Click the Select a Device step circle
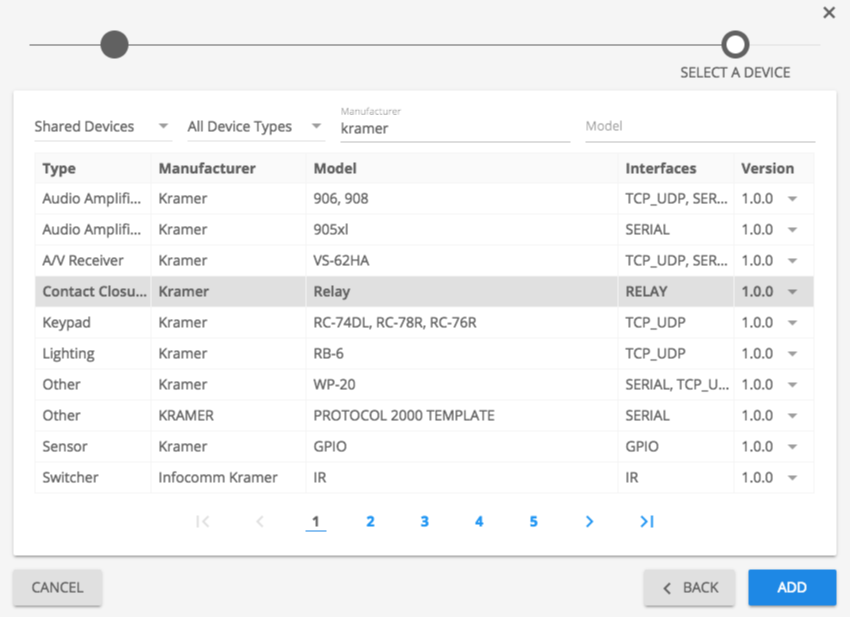 point(735,44)
